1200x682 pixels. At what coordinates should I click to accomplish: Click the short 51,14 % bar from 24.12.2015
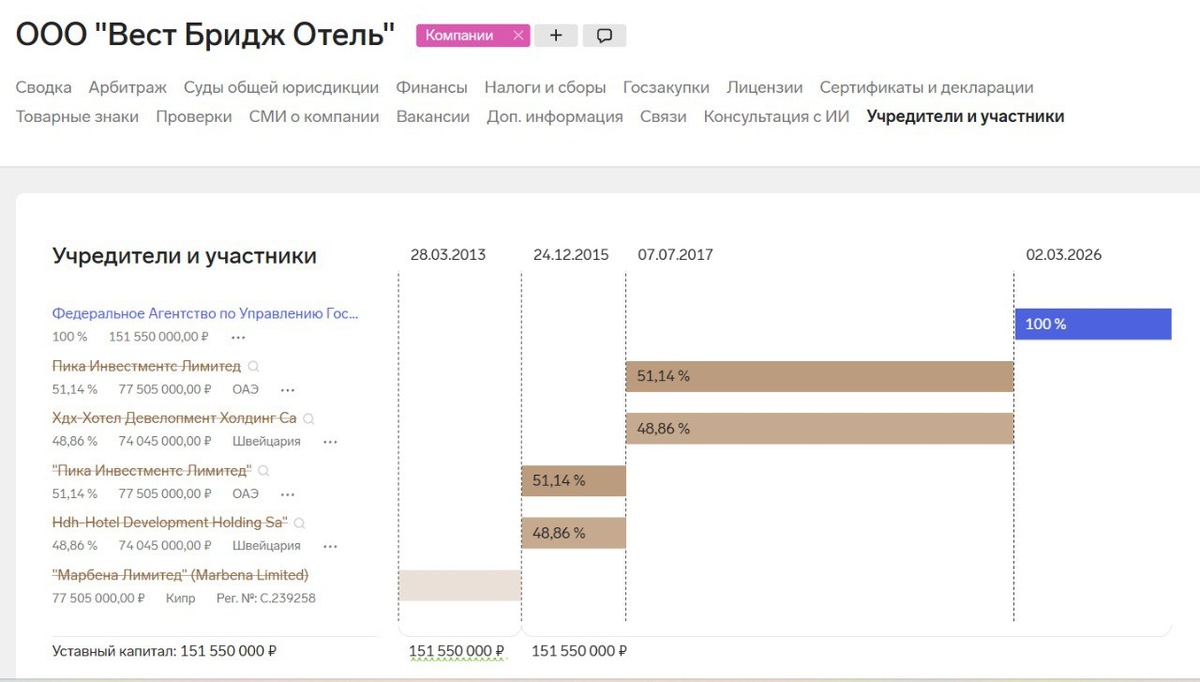tap(574, 481)
